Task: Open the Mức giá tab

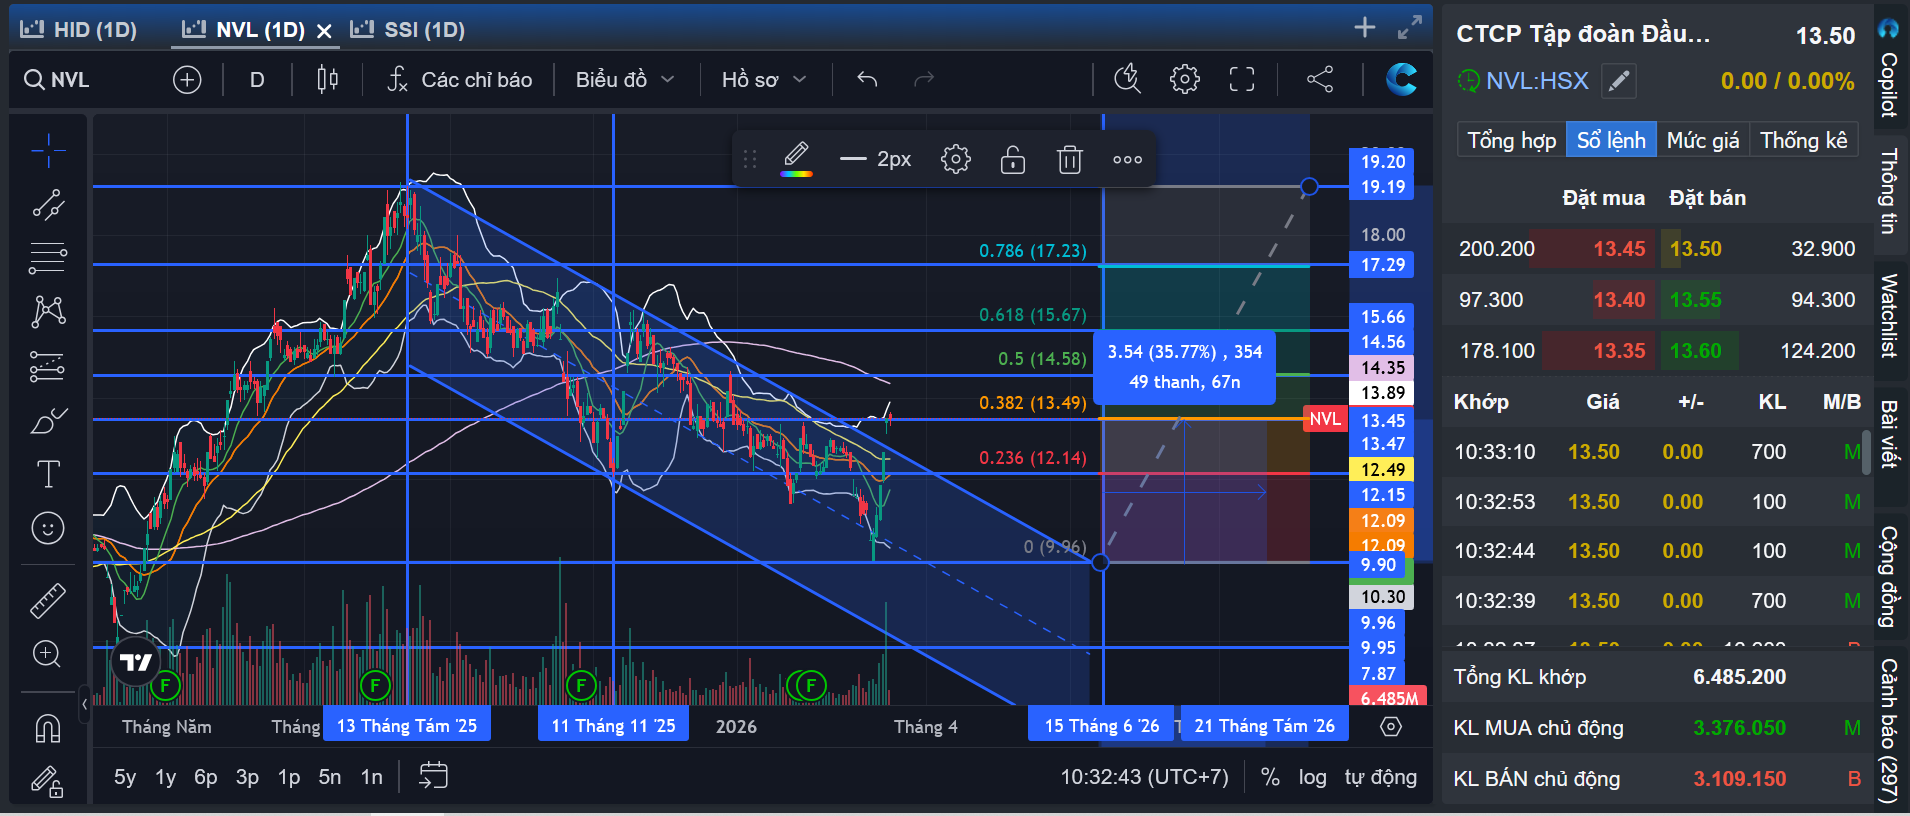Action: (x=1703, y=140)
